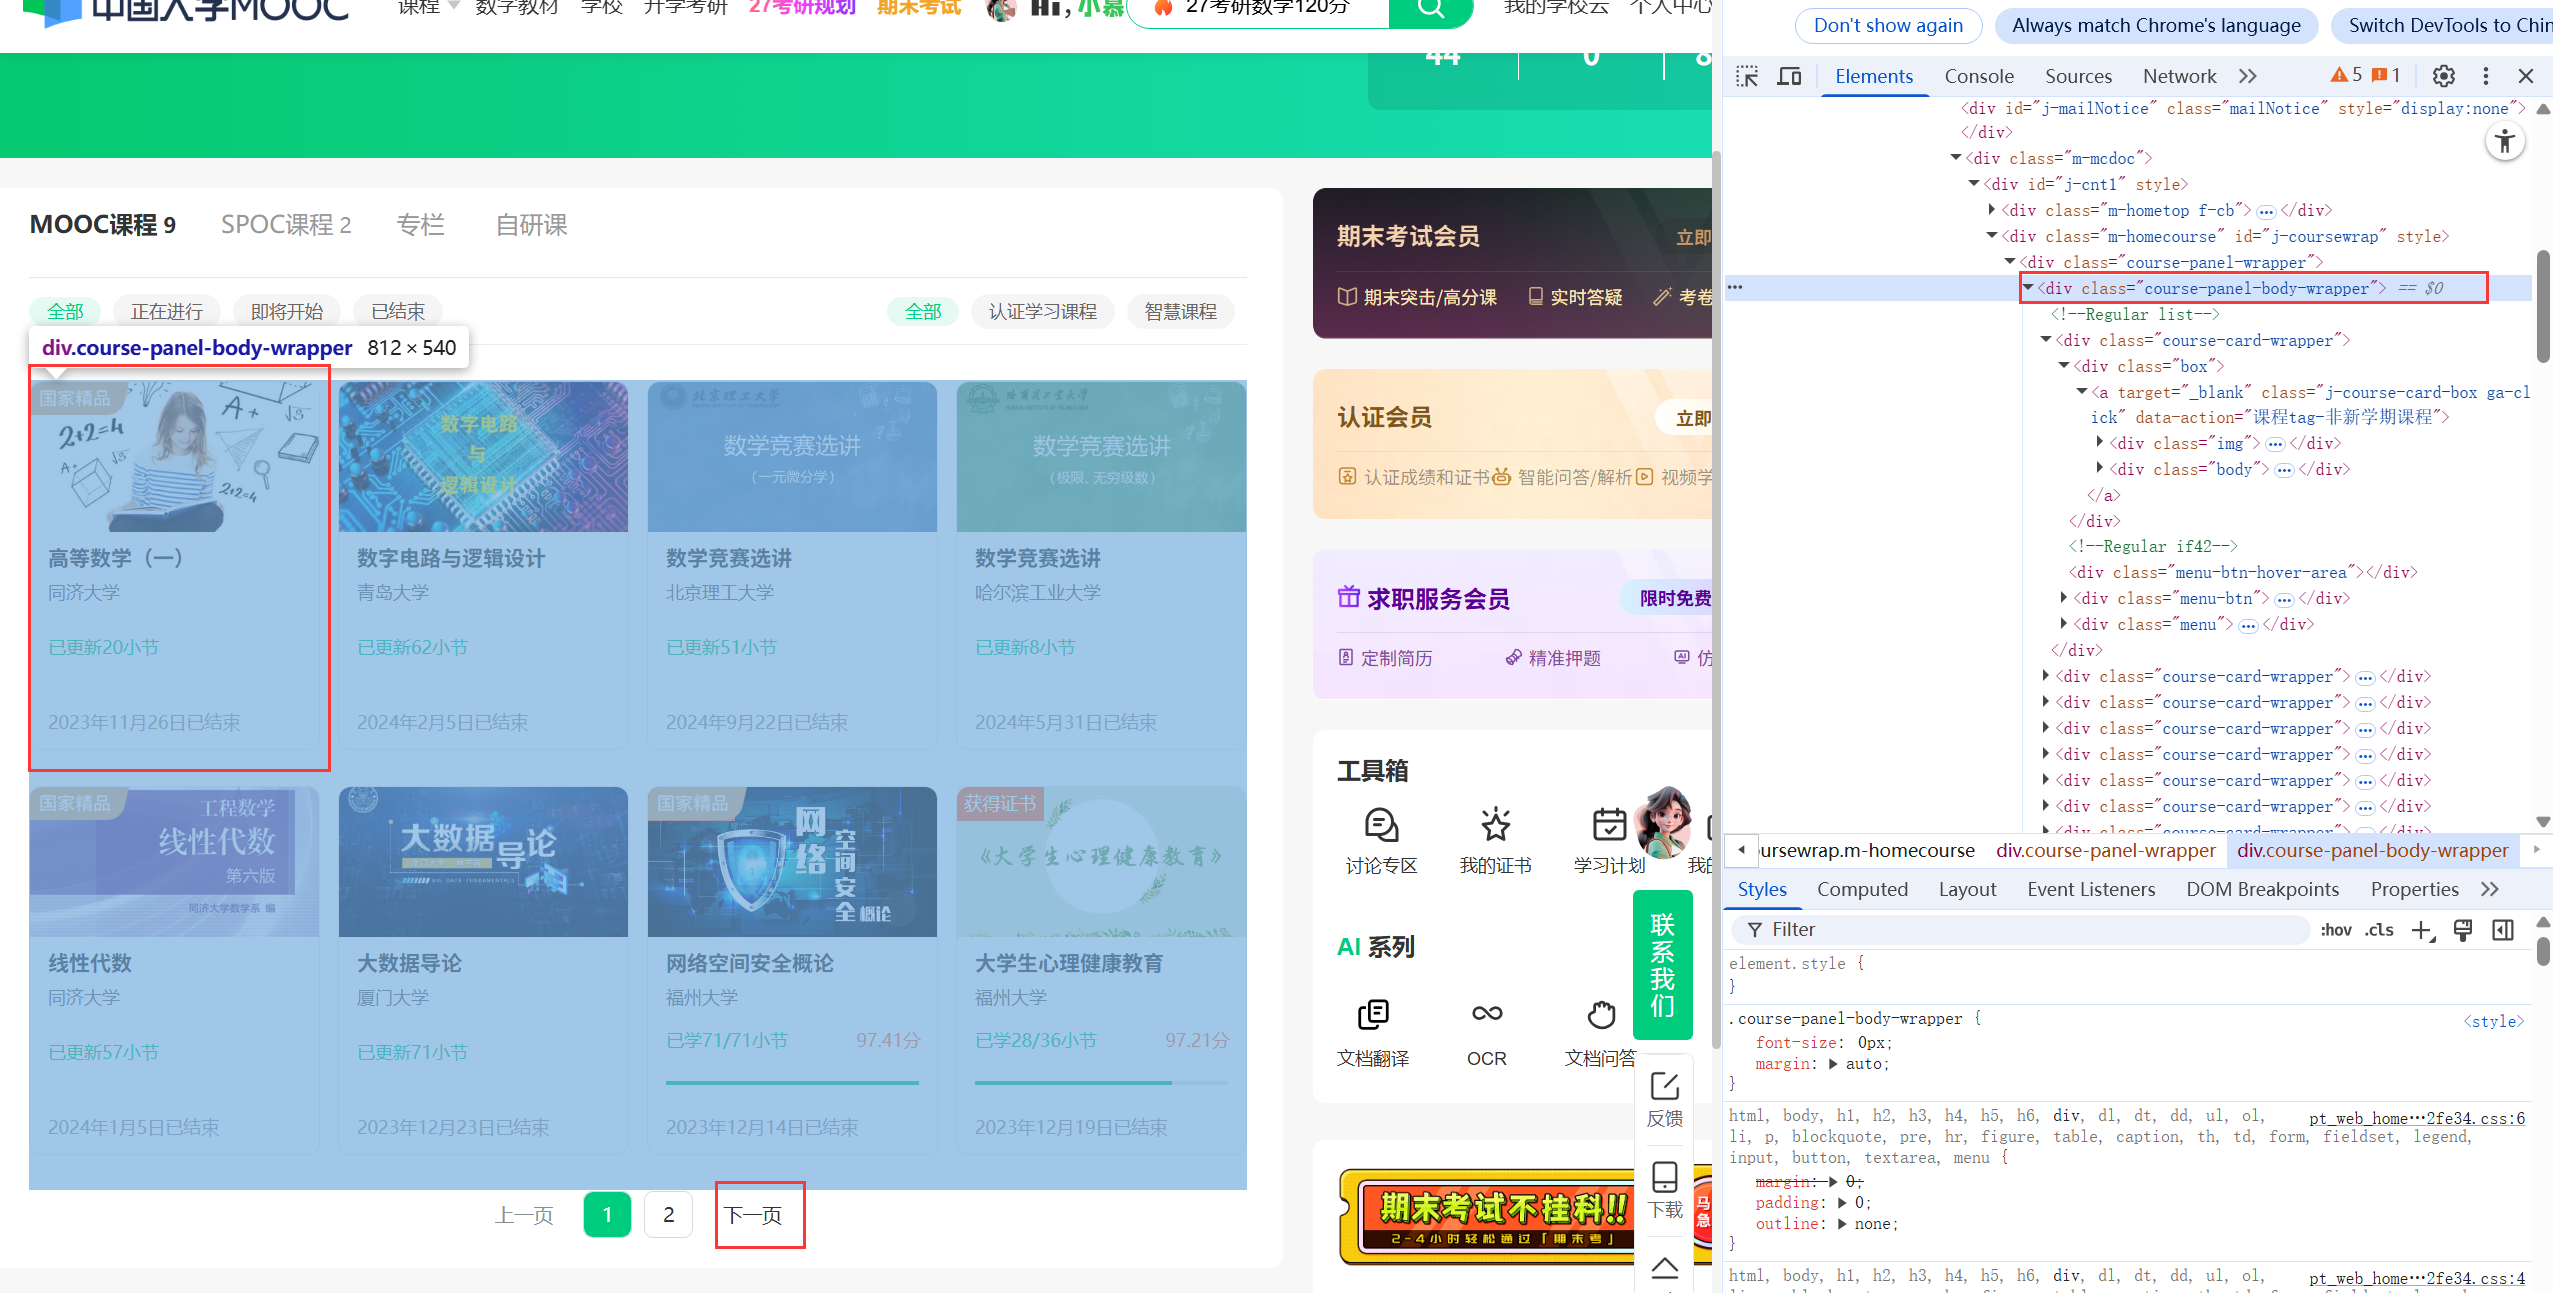Expand the m-hometop f-cb div node

1992,210
